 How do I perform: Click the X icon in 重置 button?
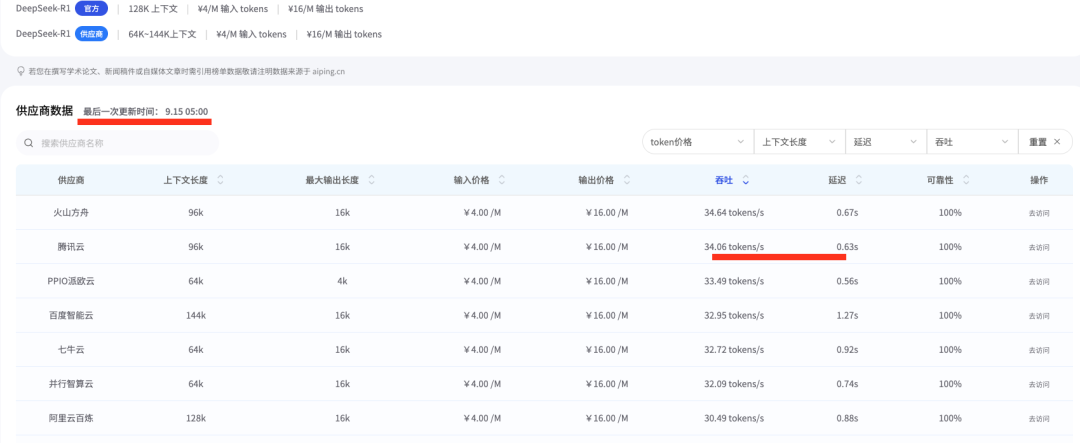(1057, 142)
